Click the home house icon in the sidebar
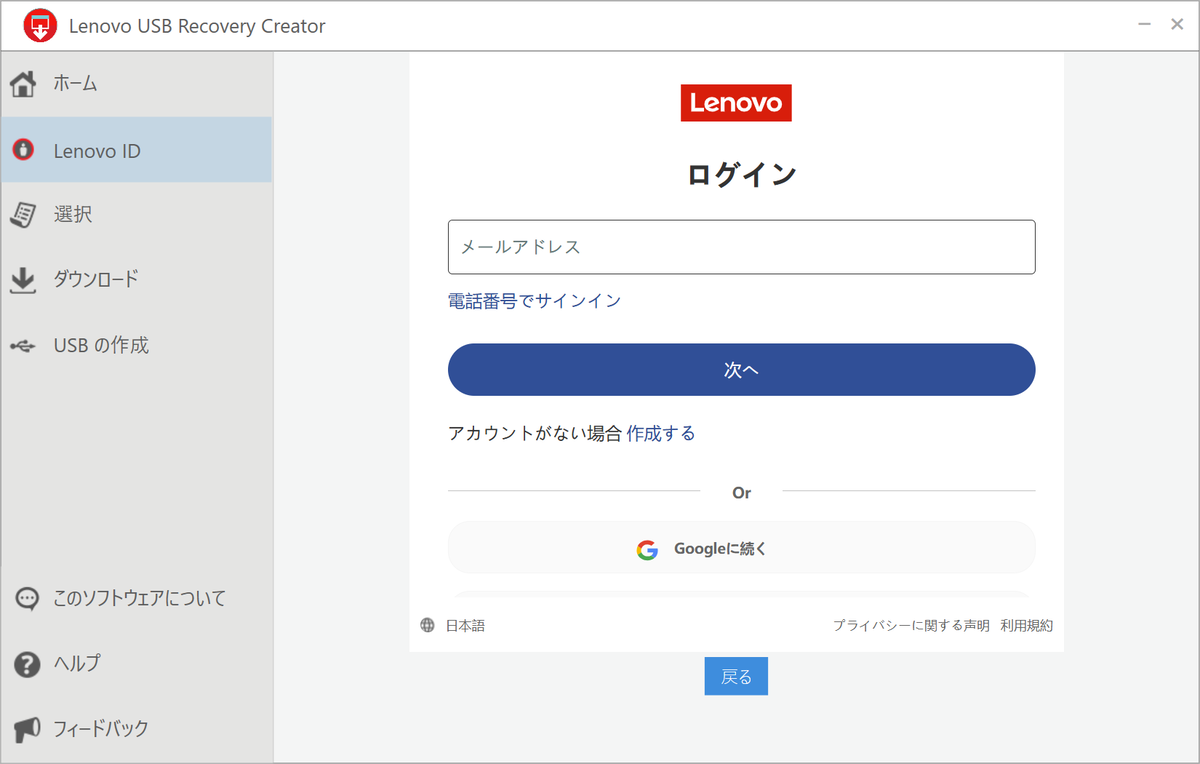The width and height of the screenshot is (1200, 764). coord(23,84)
